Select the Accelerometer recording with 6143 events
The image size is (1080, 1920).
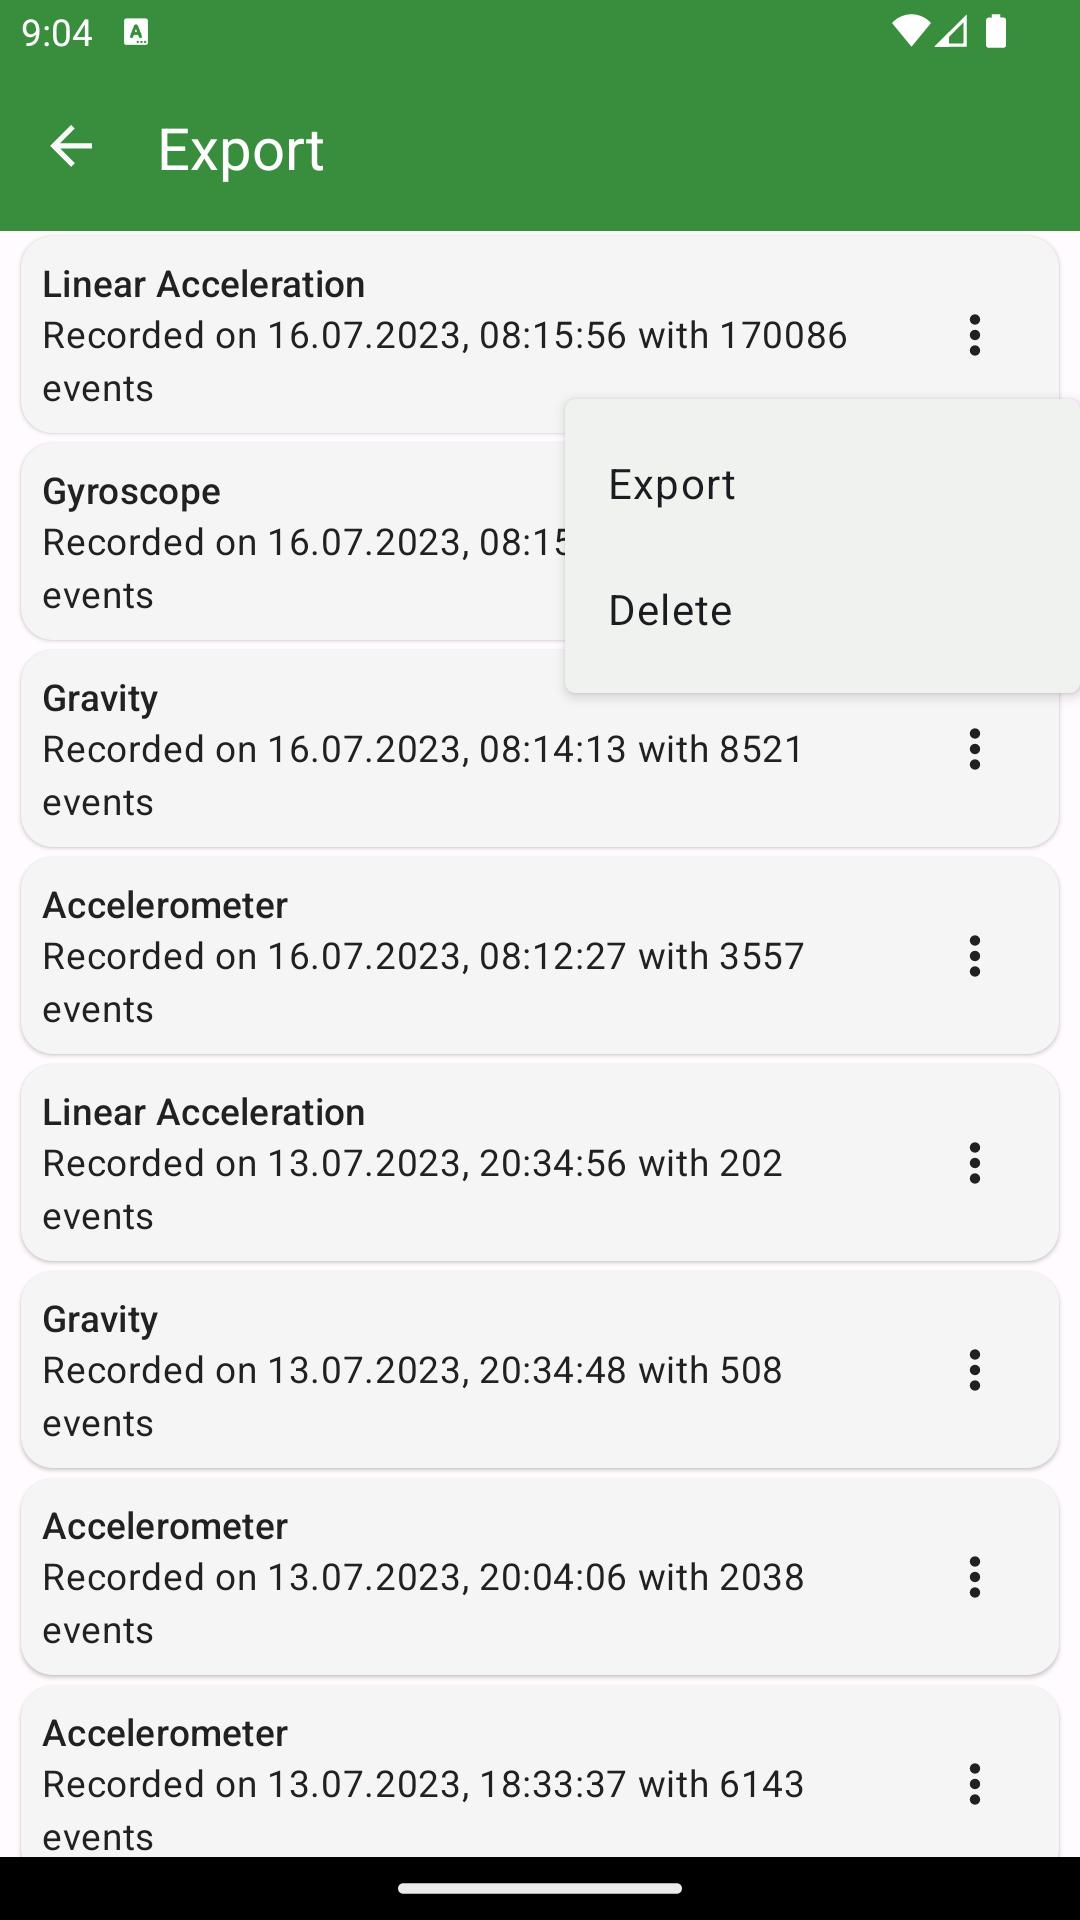540,1772
